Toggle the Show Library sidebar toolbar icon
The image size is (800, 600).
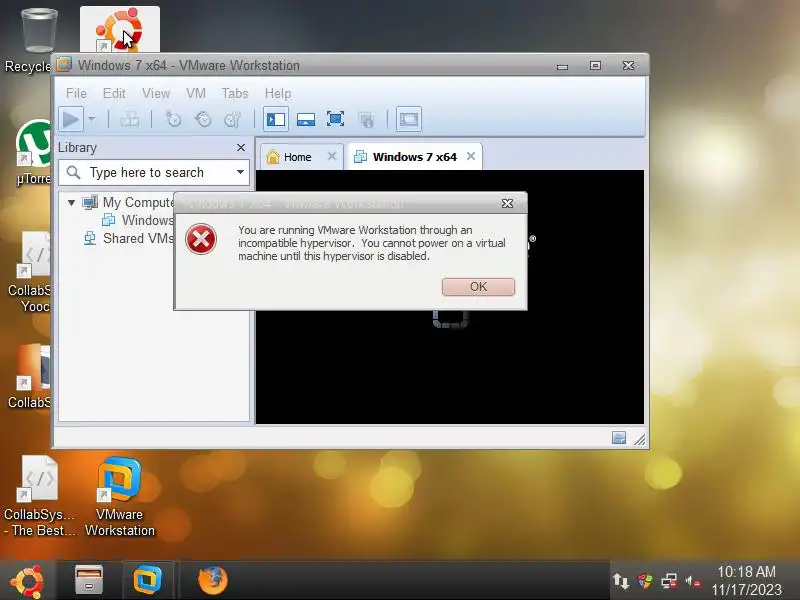click(x=276, y=120)
